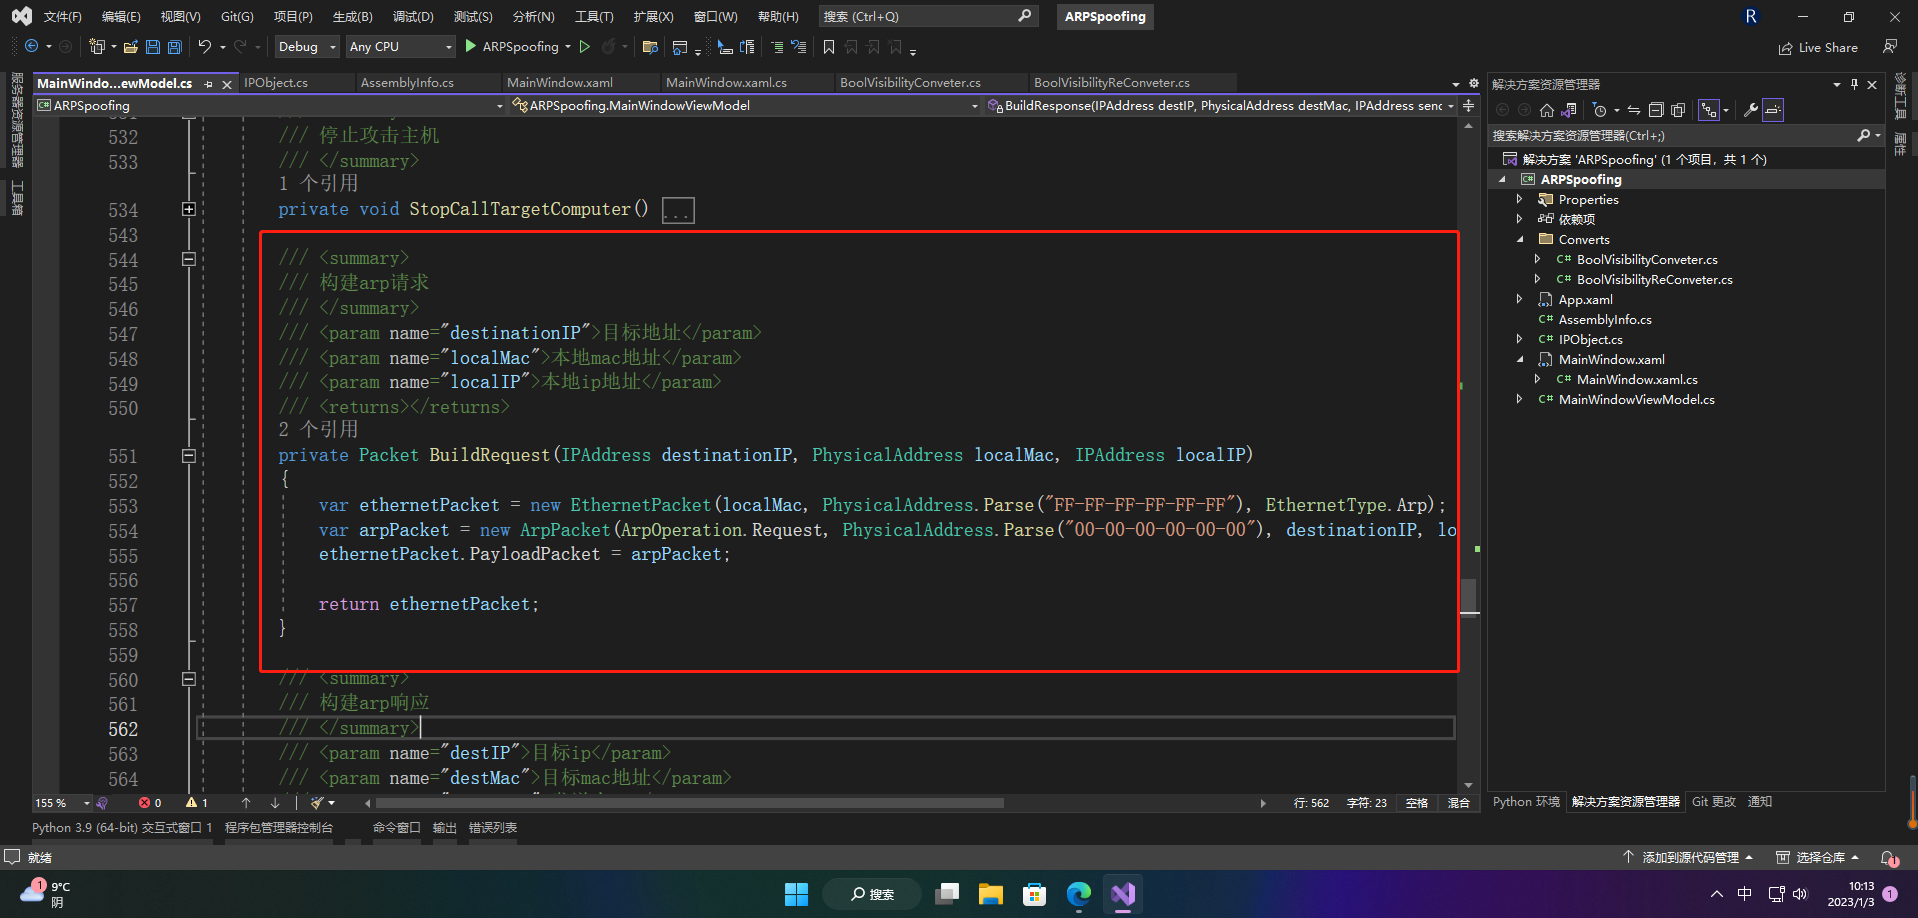The width and height of the screenshot is (1918, 918).
Task: Click the feedback person icon top right
Action: point(1890,47)
